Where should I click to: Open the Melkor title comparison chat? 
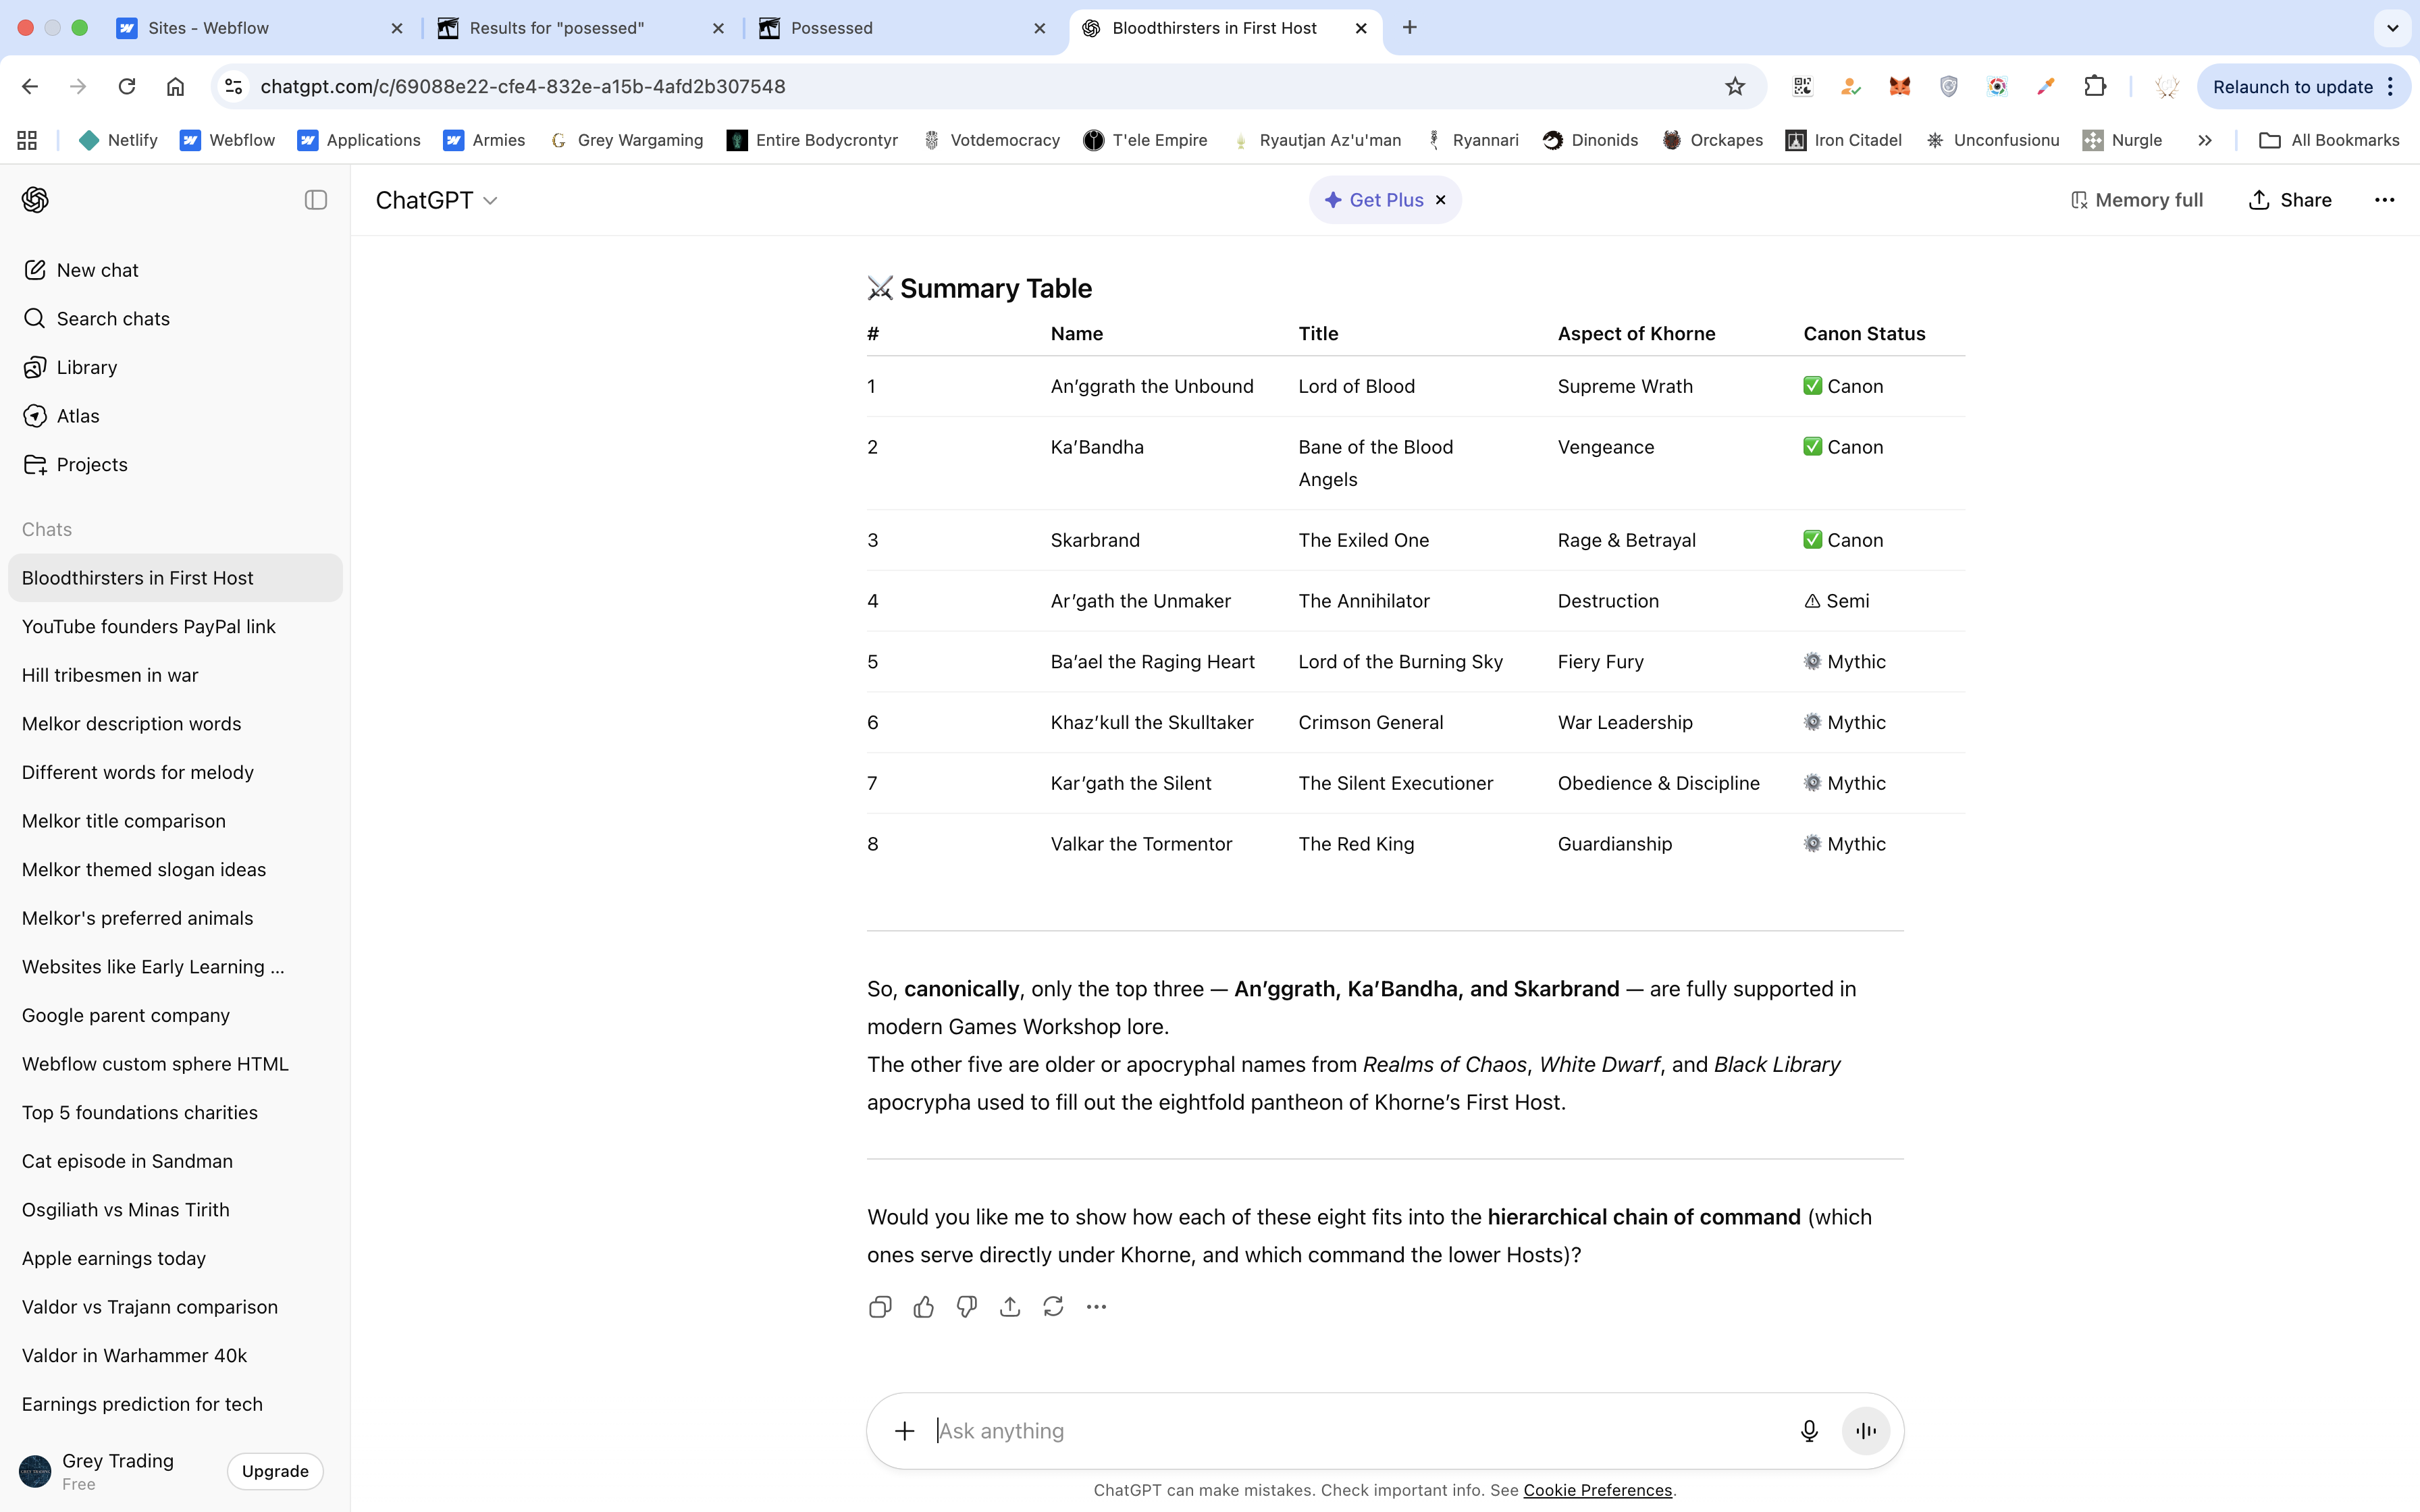click(x=124, y=821)
